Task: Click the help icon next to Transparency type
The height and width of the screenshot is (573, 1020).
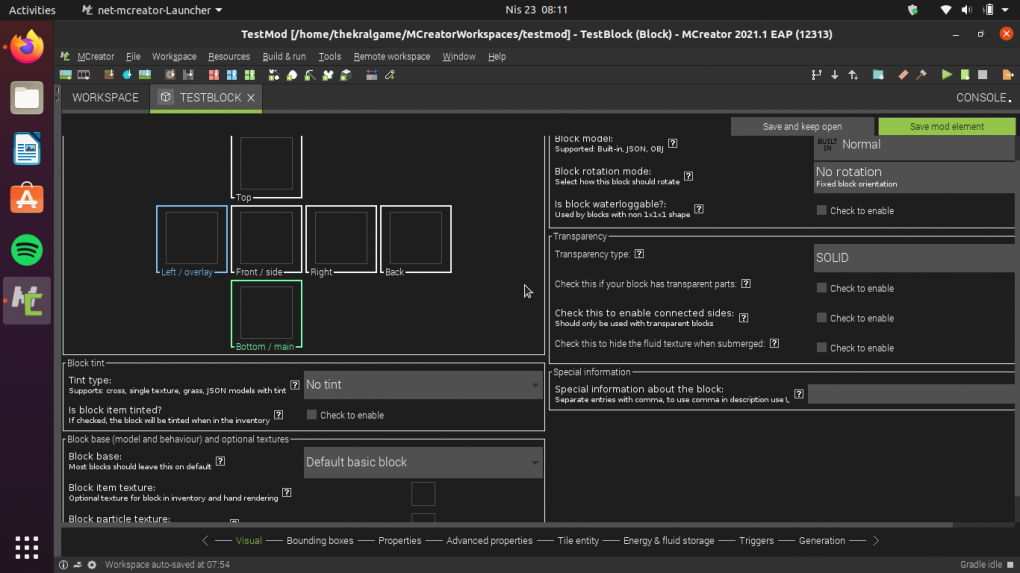Action: pos(639,255)
